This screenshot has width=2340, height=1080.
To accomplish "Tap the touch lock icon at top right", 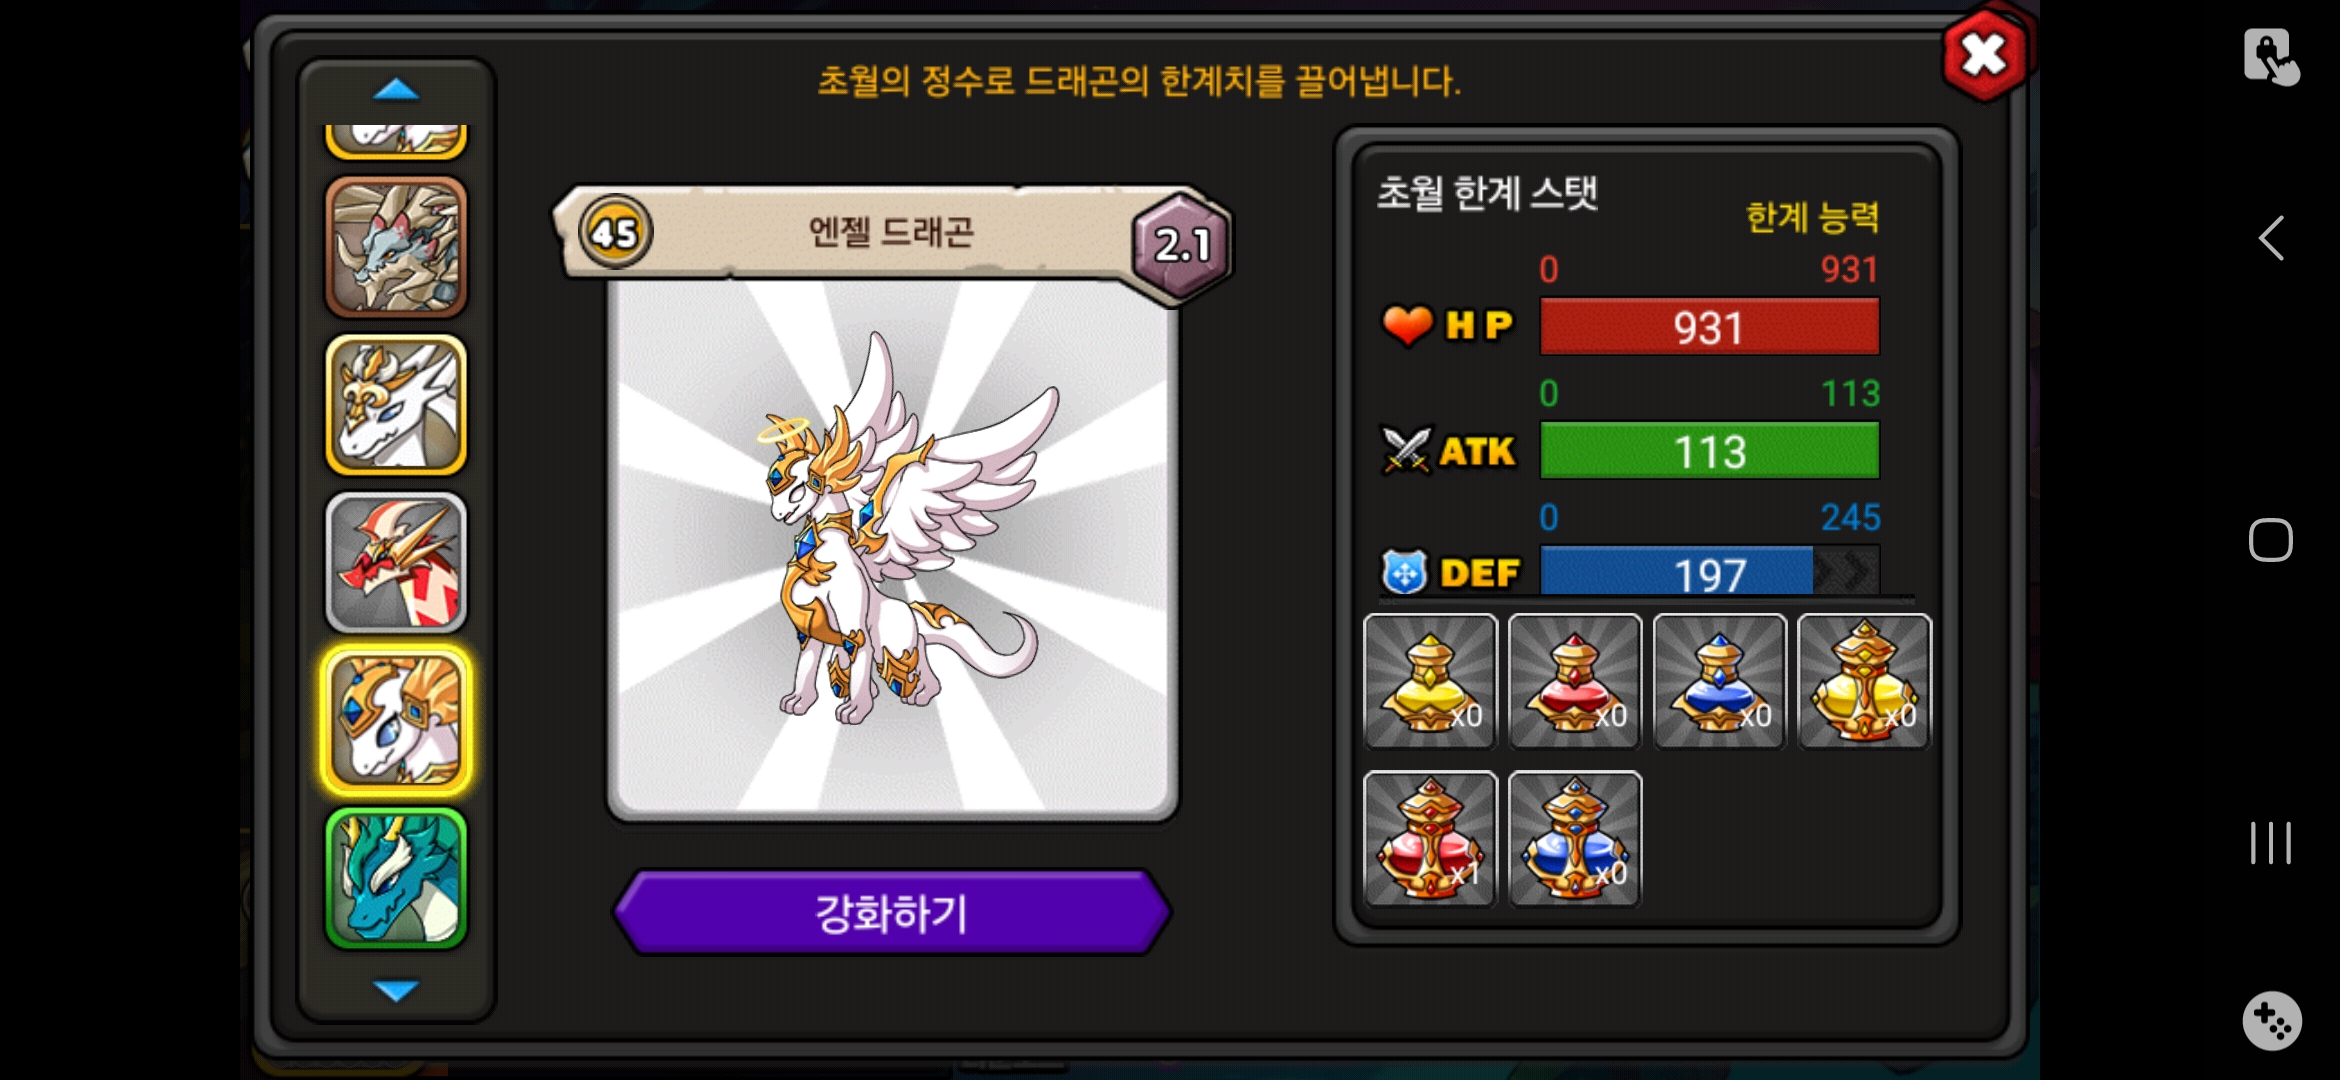I will click(2271, 57).
